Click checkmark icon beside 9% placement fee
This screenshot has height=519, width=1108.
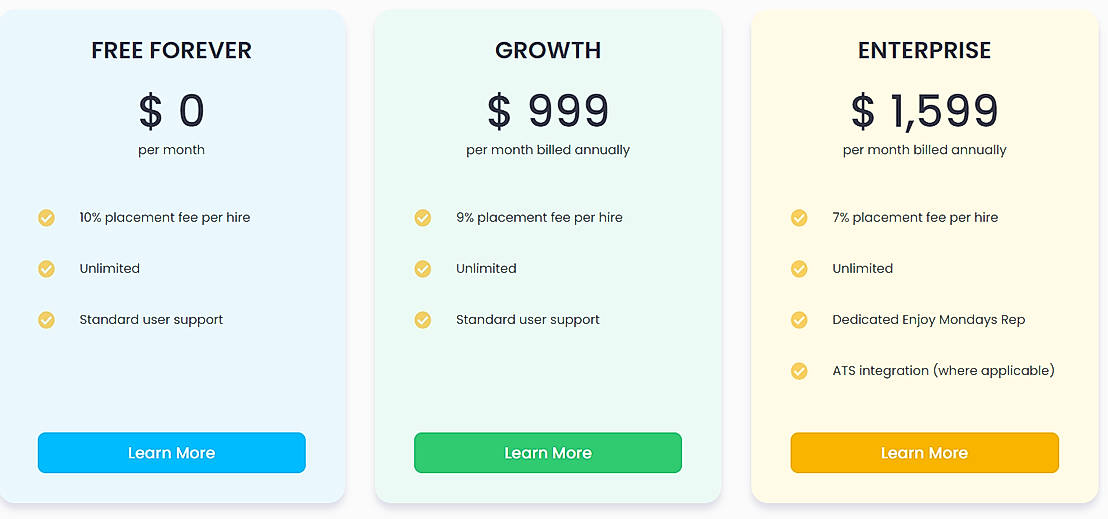[423, 218]
